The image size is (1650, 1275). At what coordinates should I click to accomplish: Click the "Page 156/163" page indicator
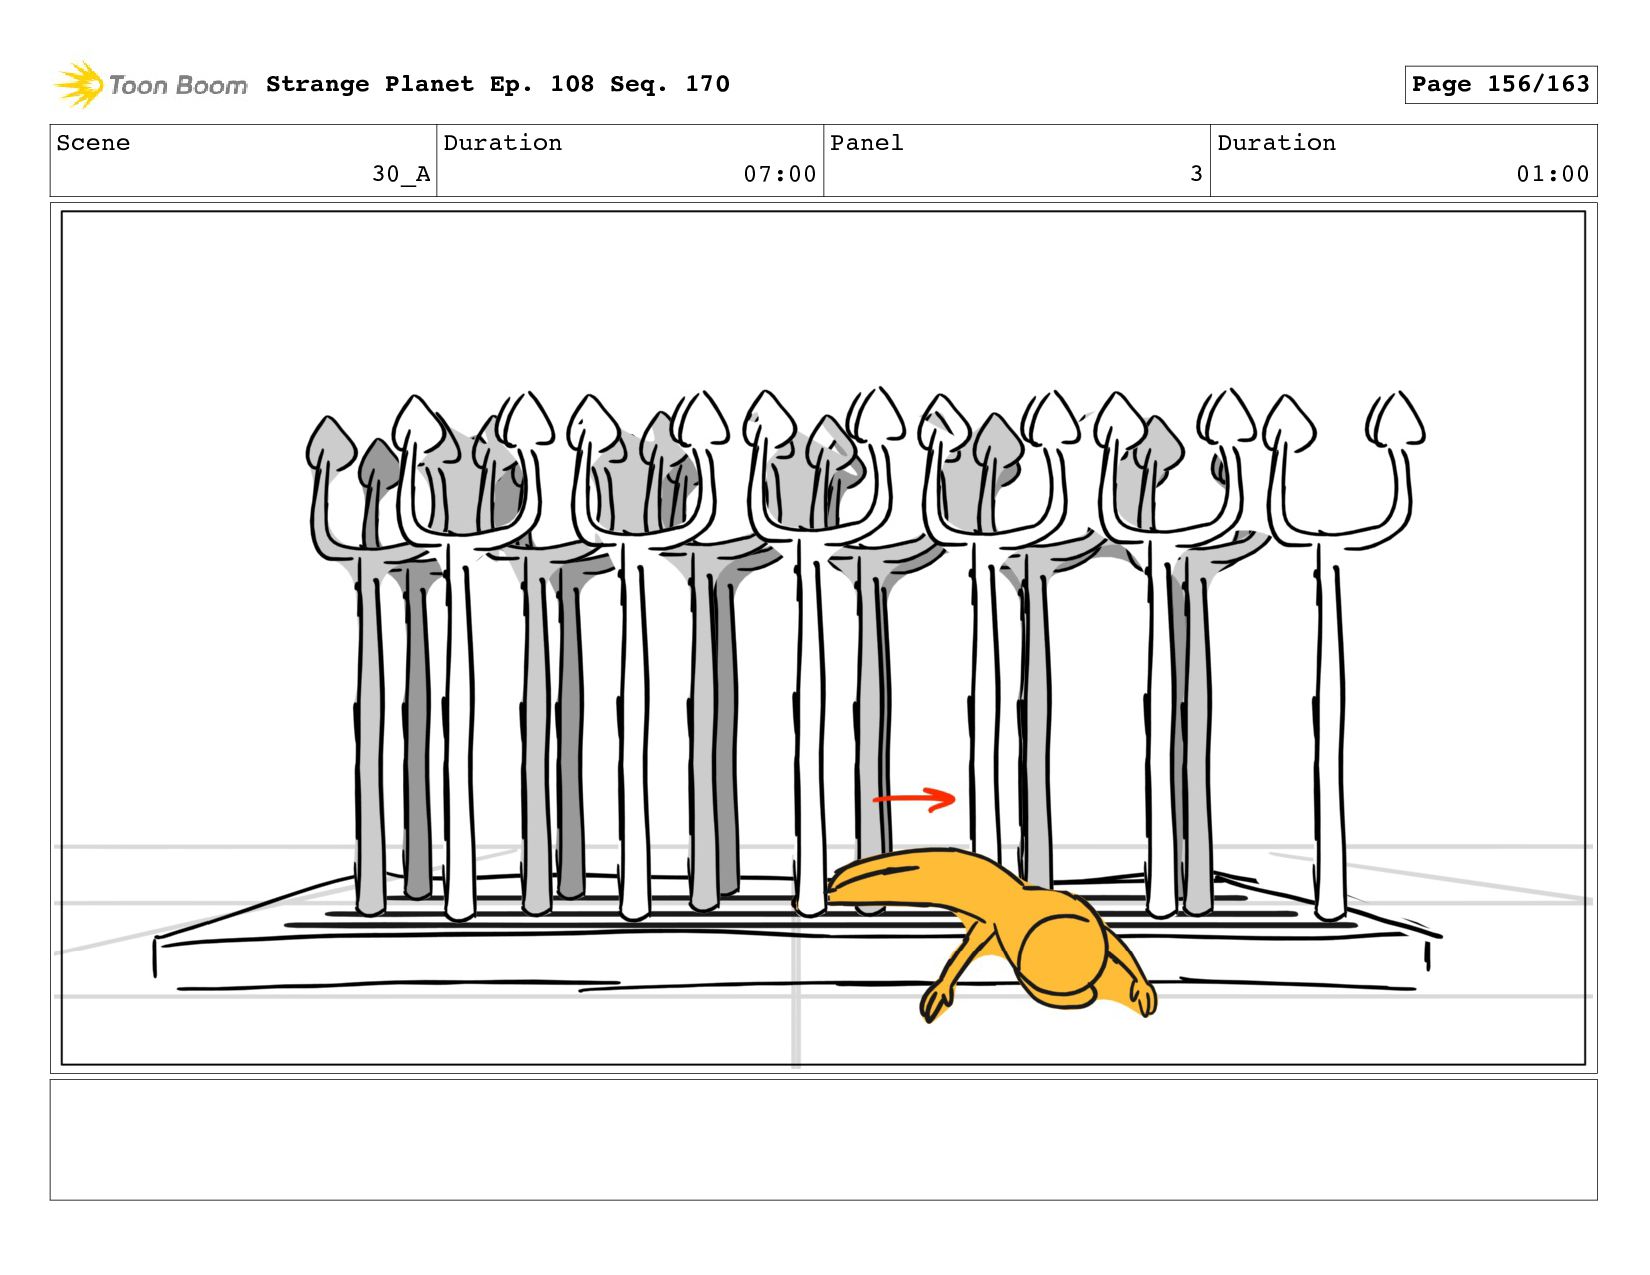[1500, 84]
